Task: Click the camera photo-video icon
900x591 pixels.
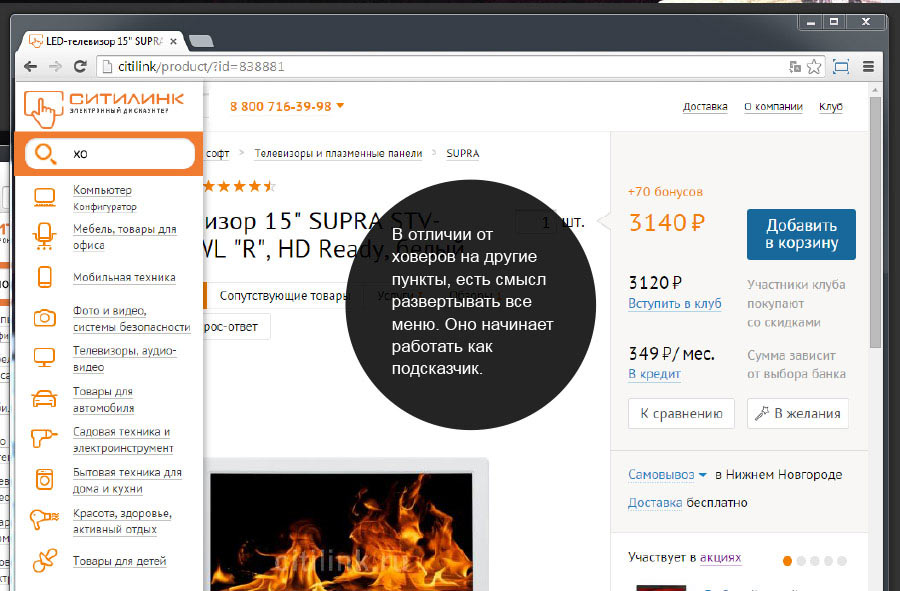Action: (x=45, y=318)
